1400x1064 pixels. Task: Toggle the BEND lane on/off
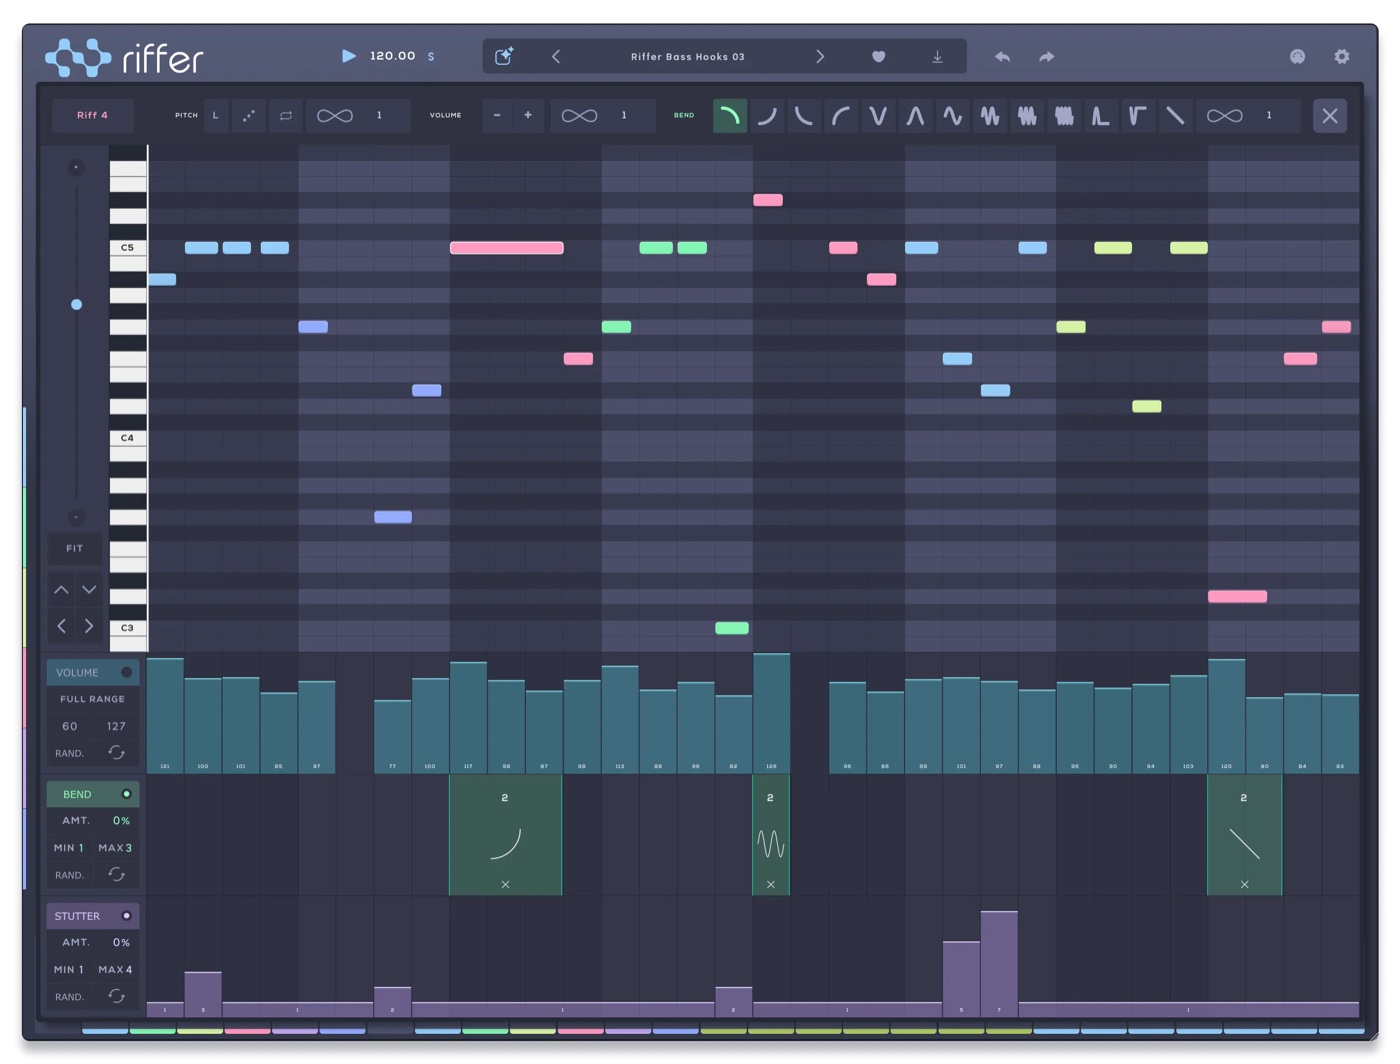pyautogui.click(x=126, y=794)
